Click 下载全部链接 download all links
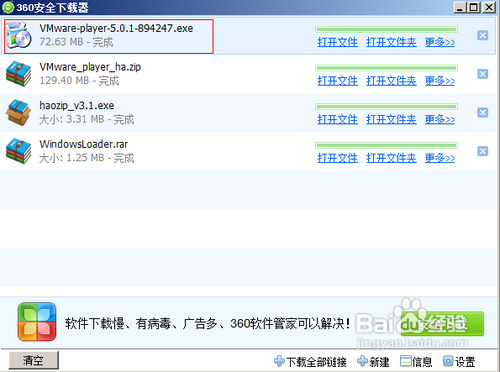 (310, 362)
